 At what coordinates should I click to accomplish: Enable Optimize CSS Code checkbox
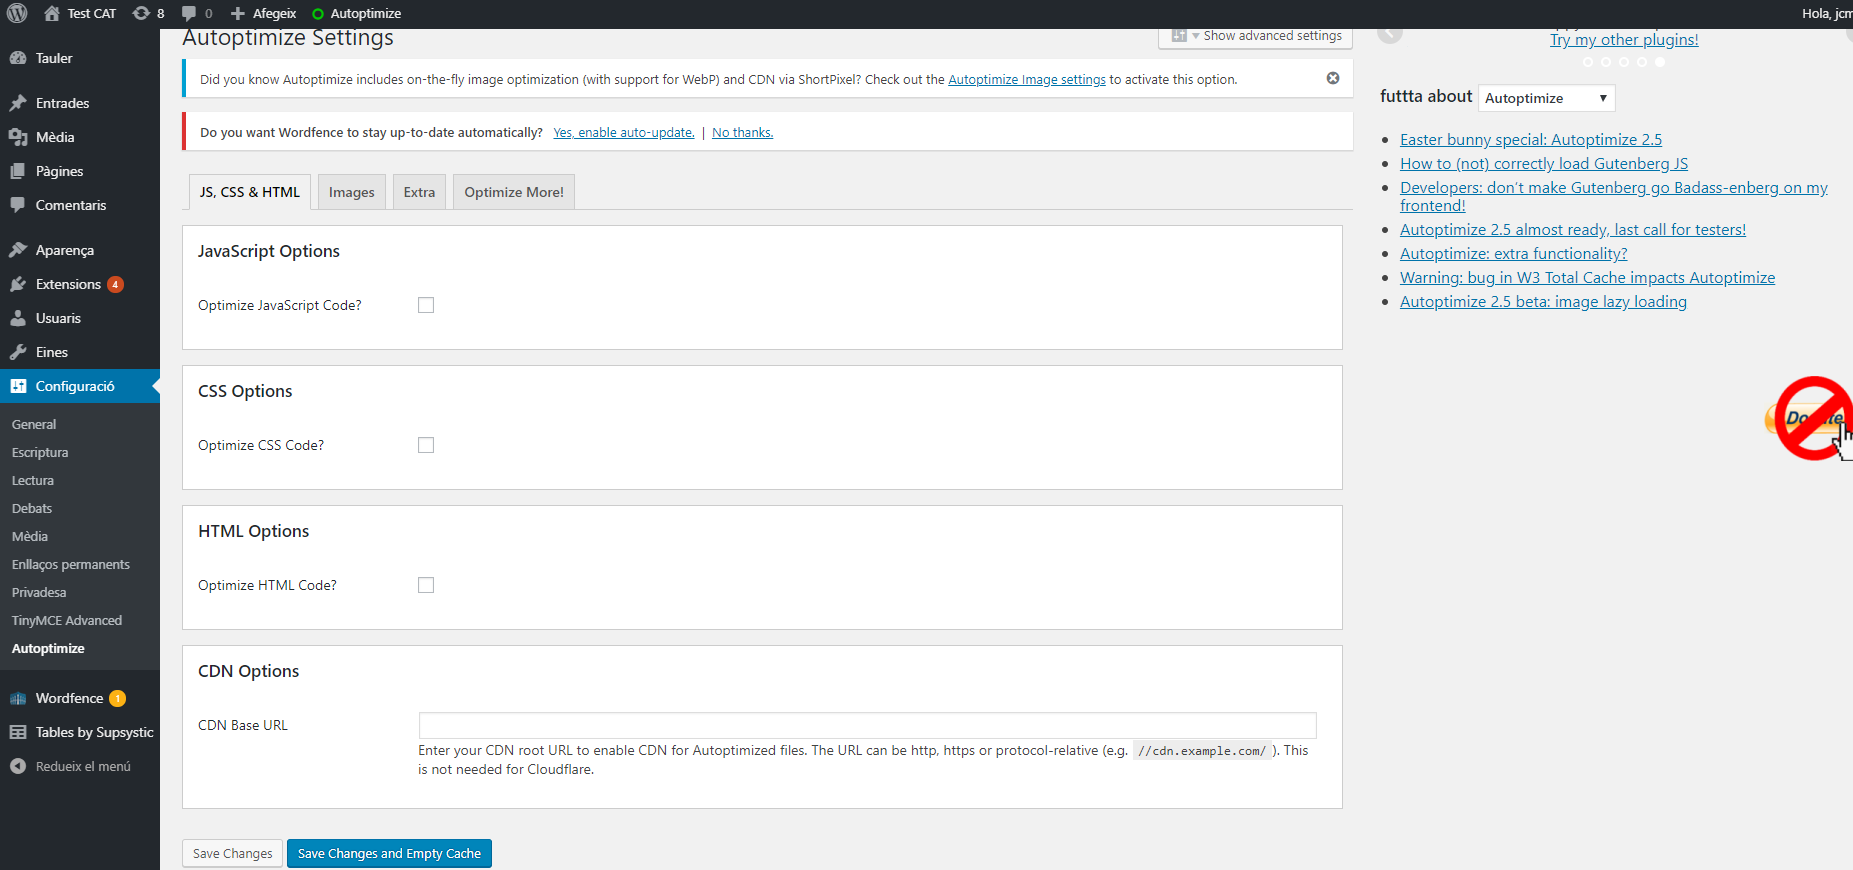click(x=426, y=445)
